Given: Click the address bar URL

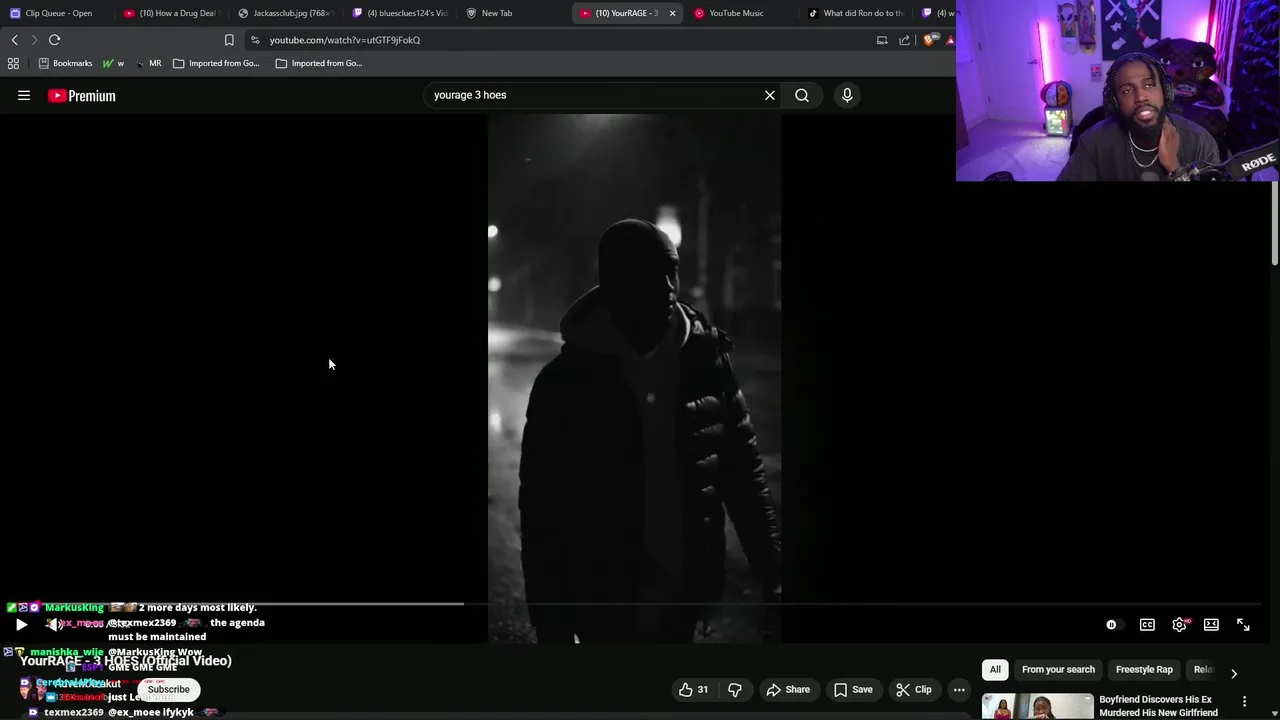Looking at the screenshot, I should 345,40.
